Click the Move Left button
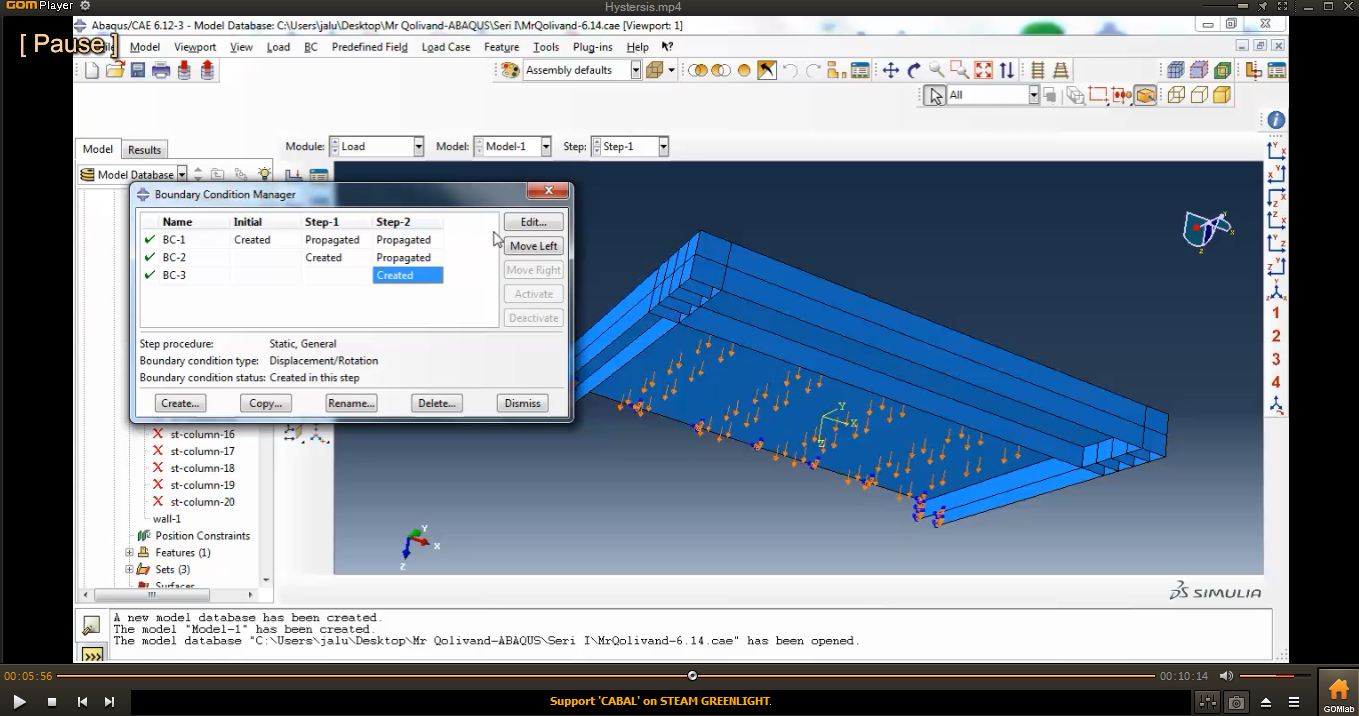The width and height of the screenshot is (1359, 716). click(x=533, y=246)
